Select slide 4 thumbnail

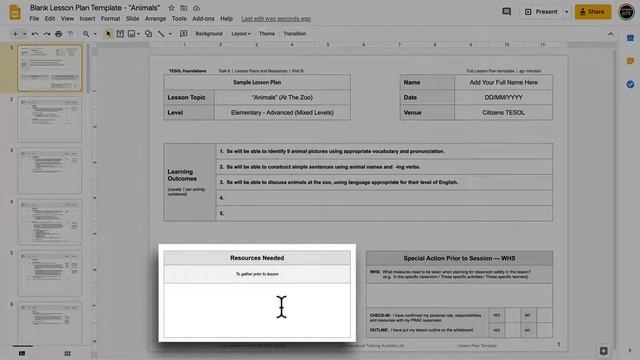coord(50,222)
